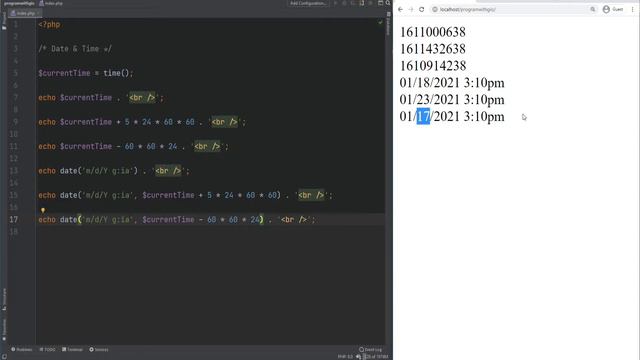This screenshot has width=640, height=360.
Task: Click the index.php breadcrumb in navigation bar
Action: (51, 3)
